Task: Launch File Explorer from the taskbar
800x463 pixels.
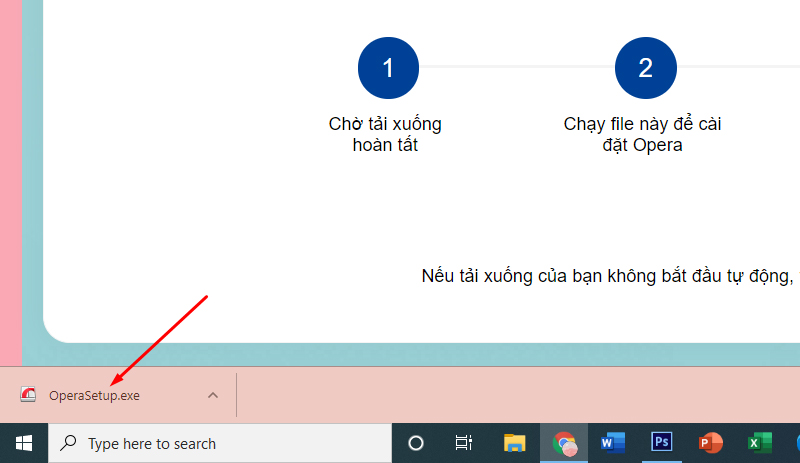Action: (x=514, y=443)
